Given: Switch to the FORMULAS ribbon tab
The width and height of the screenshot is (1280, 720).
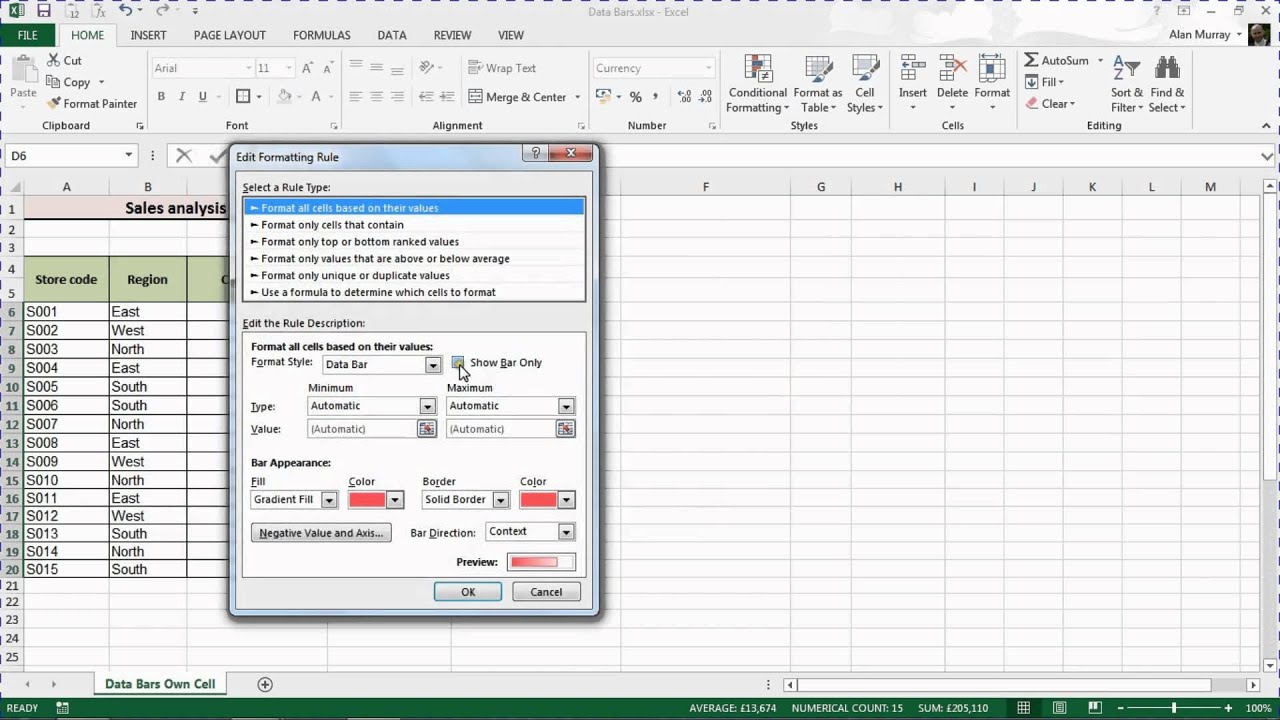Looking at the screenshot, I should (x=321, y=35).
